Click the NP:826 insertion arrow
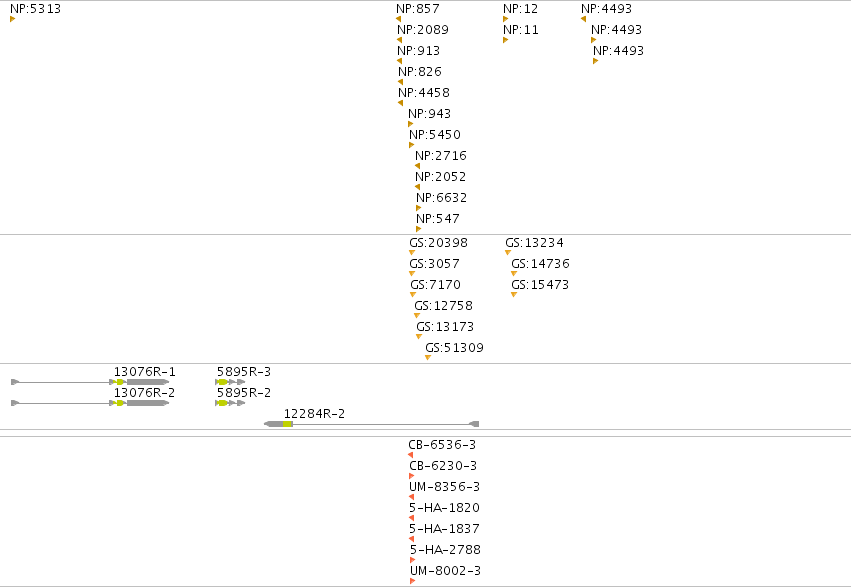Screen dimensions: 851x587 (401, 82)
